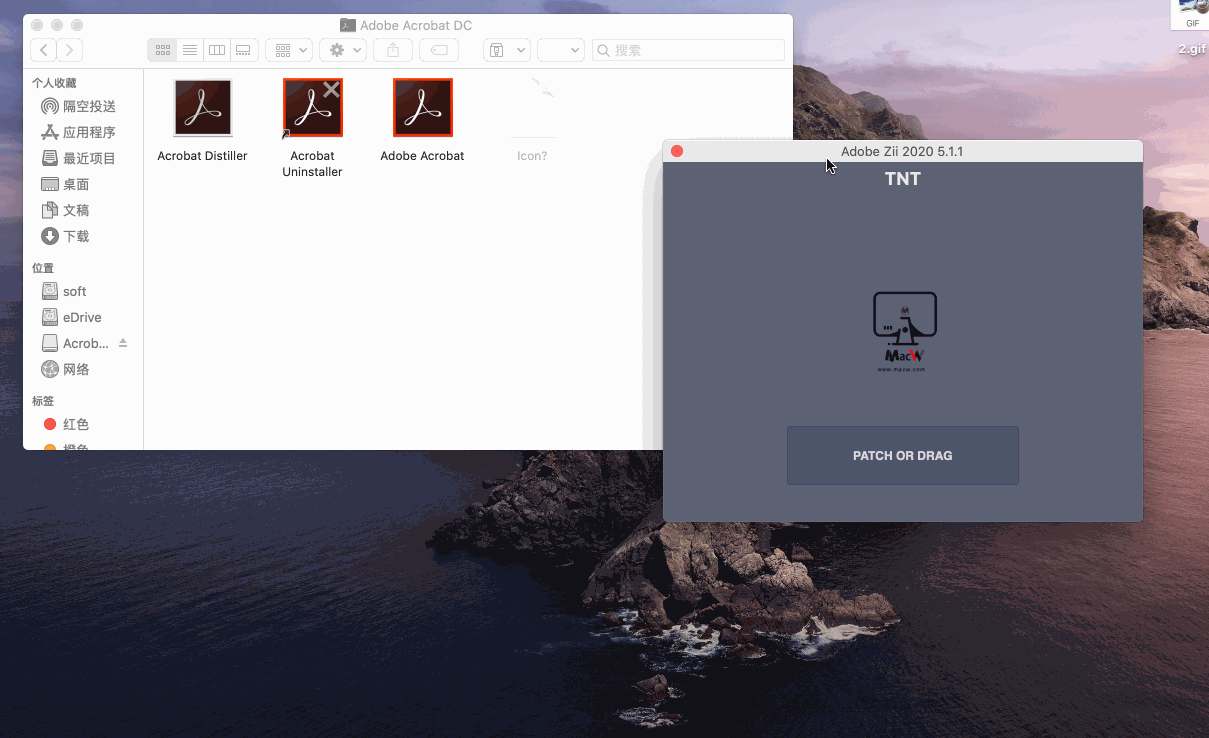Click the Finder back arrow
This screenshot has height=738, width=1209.
click(x=43, y=50)
